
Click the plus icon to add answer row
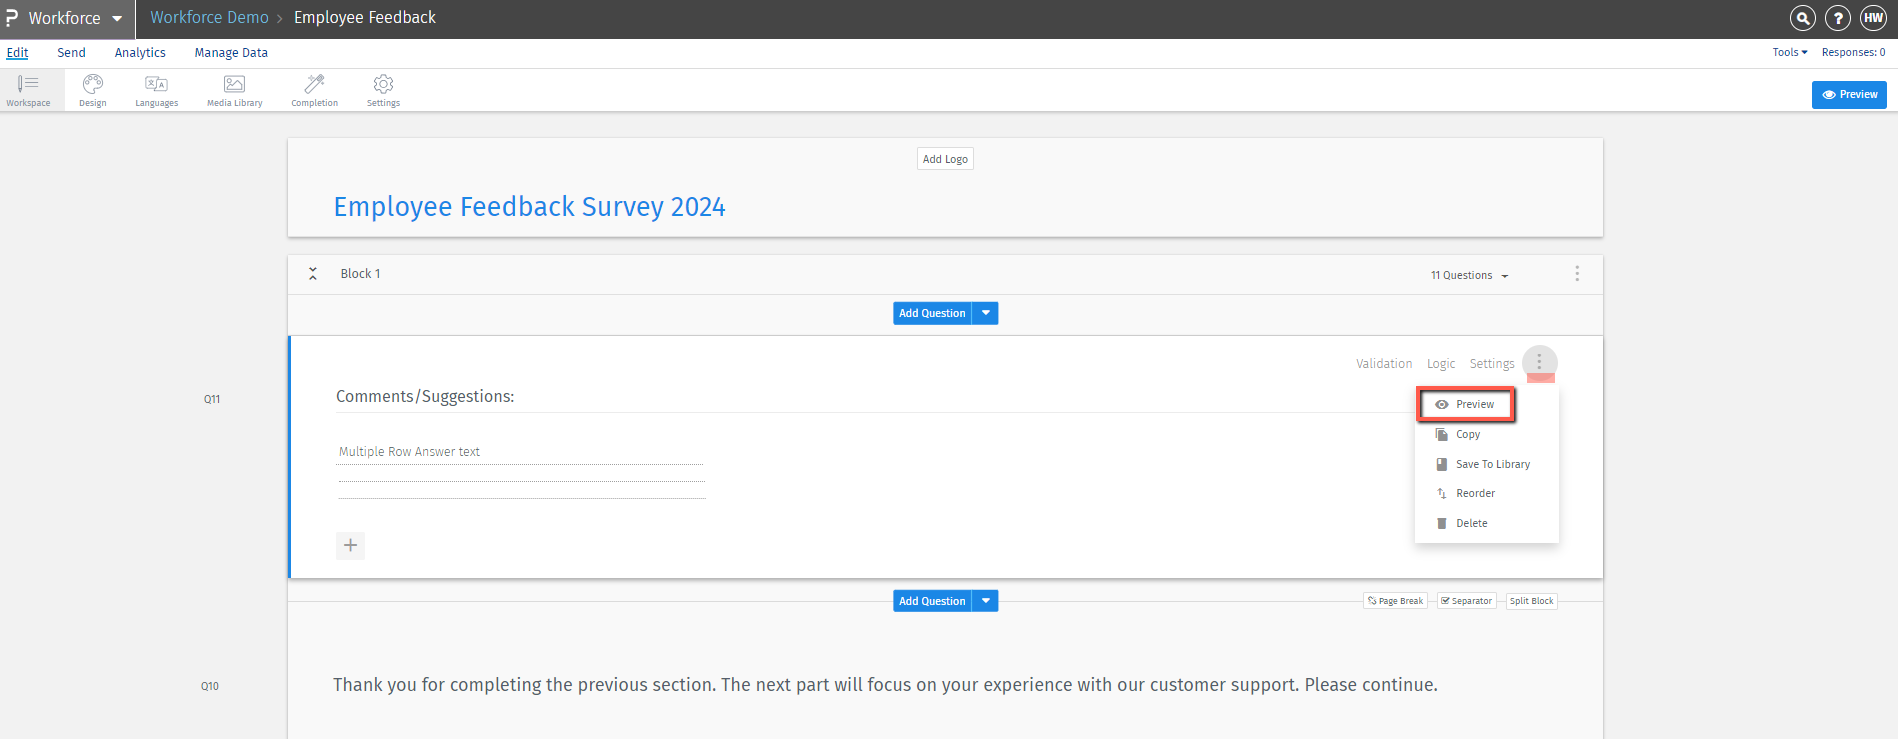tap(350, 545)
